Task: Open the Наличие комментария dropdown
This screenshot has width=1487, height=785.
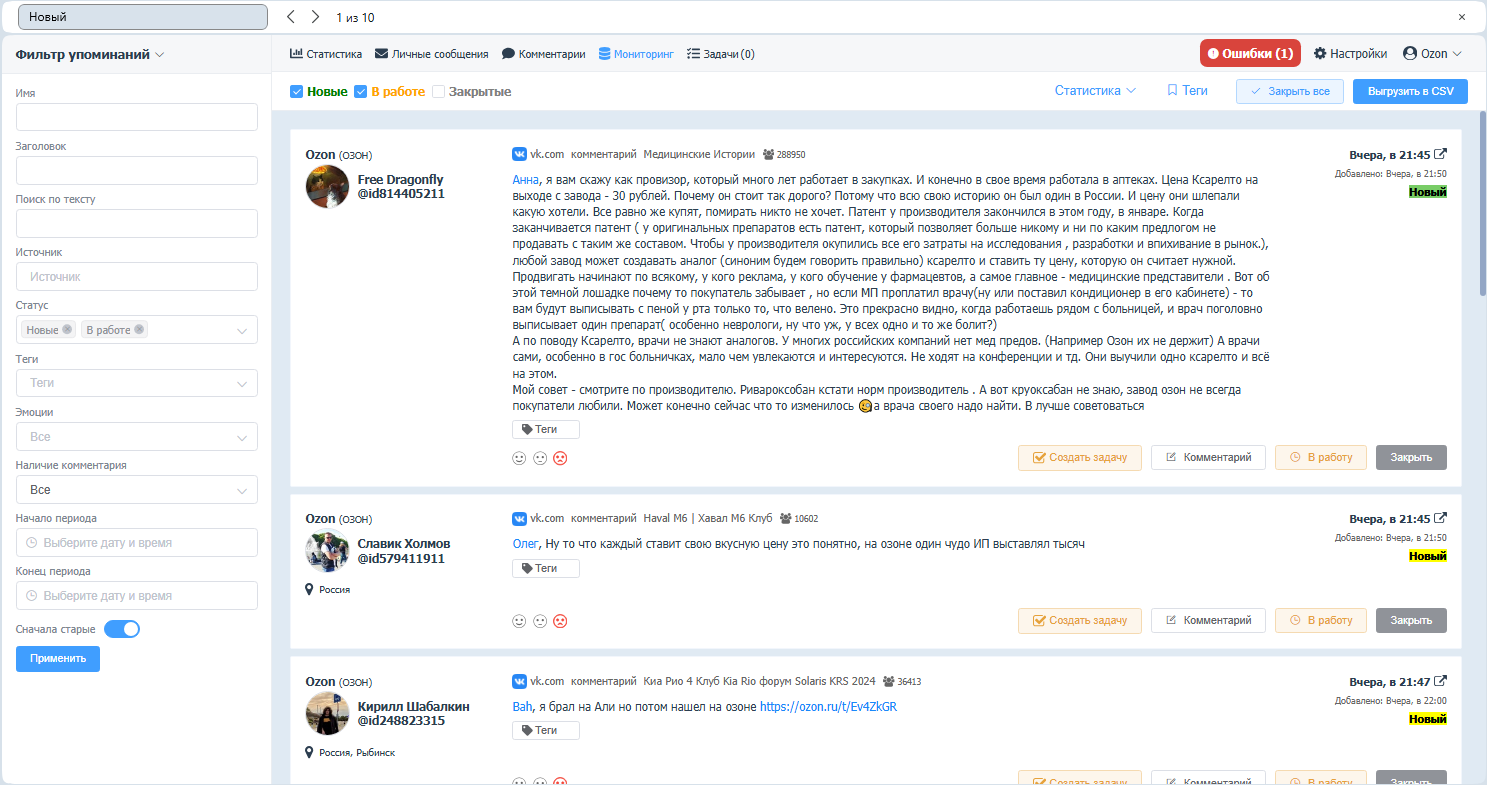Action: 137,490
